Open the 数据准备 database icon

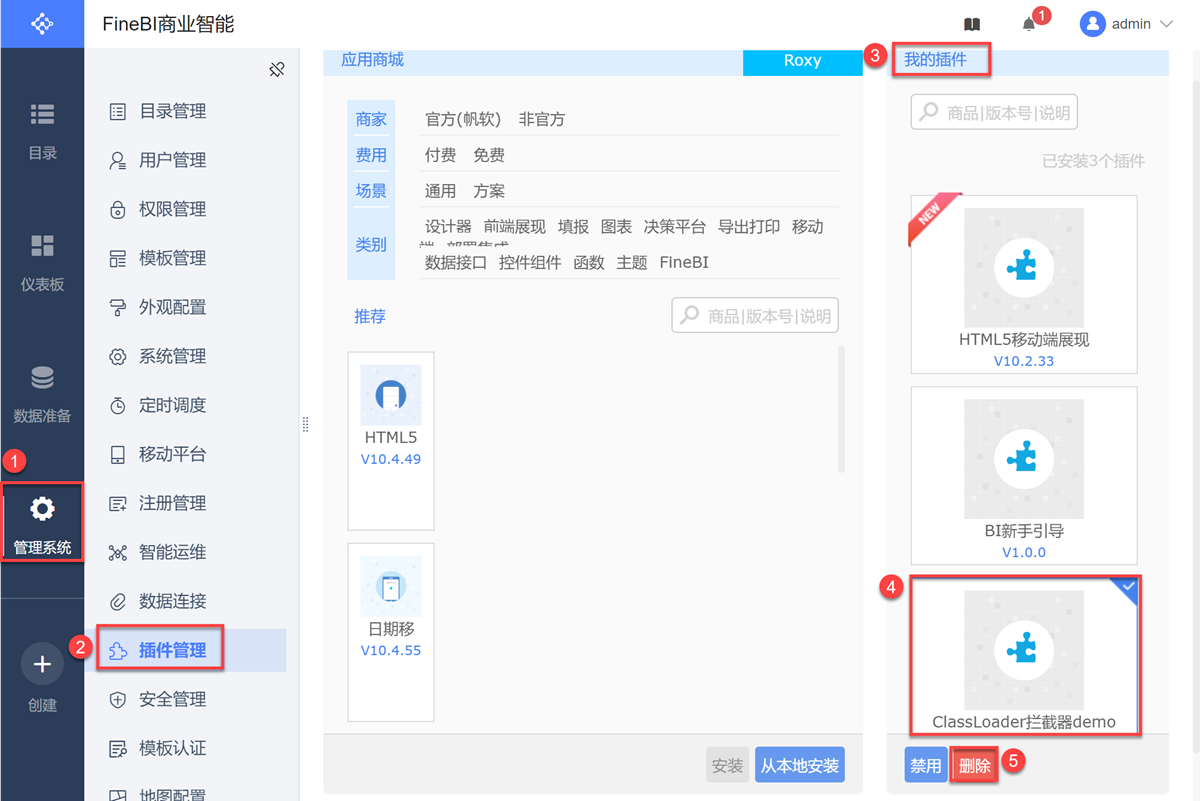point(42,378)
